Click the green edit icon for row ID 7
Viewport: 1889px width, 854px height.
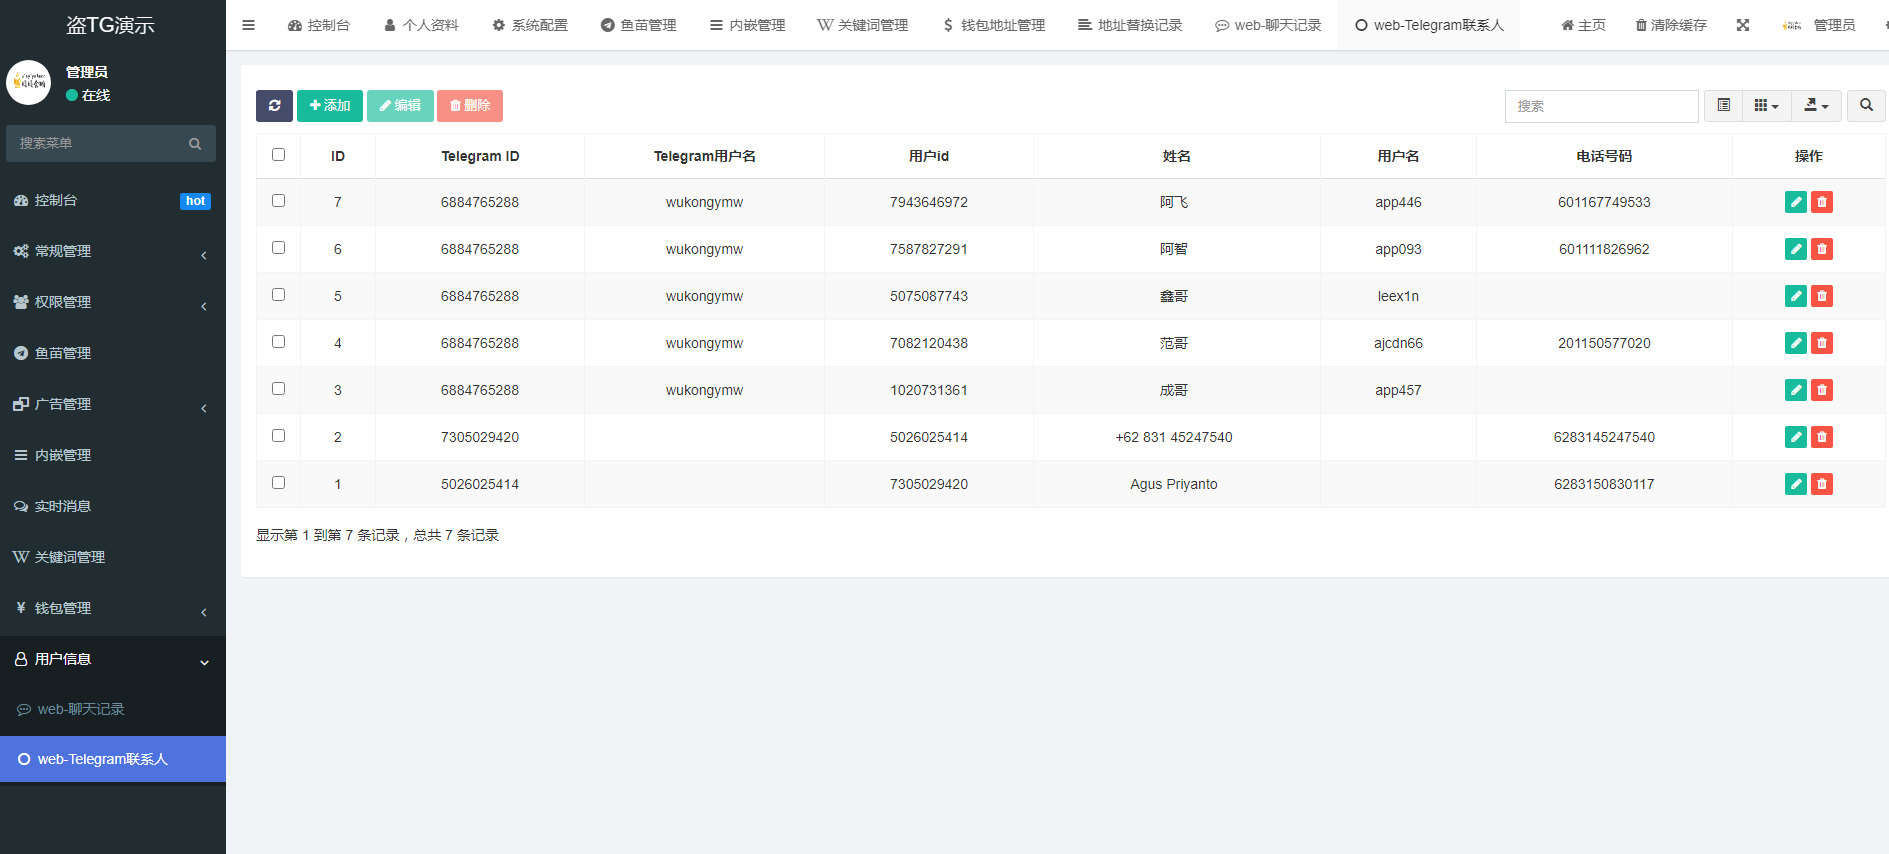1795,202
